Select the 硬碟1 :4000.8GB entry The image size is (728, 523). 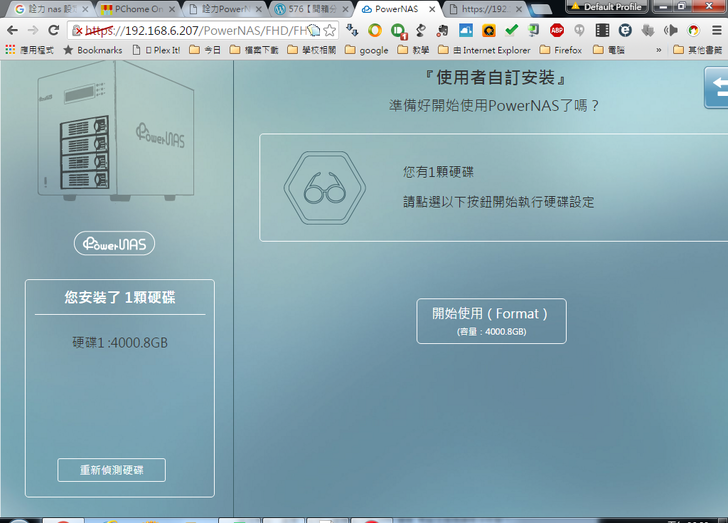120,343
